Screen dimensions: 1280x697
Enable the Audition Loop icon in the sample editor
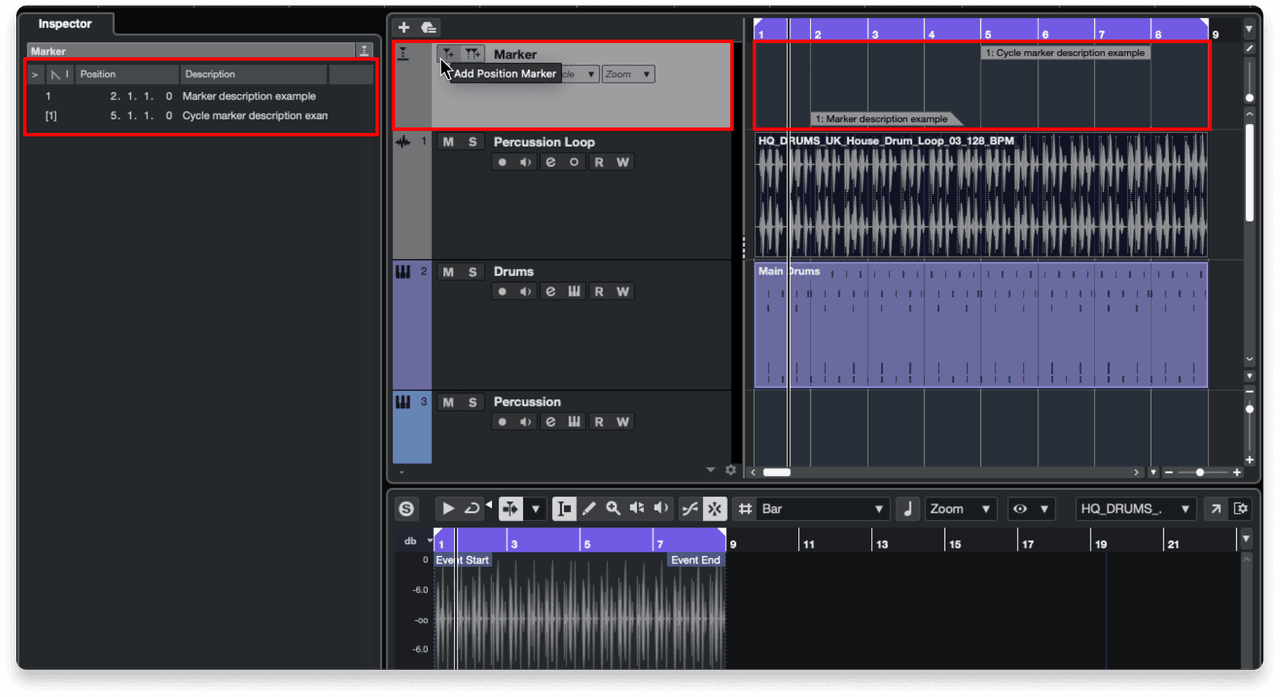(x=471, y=508)
